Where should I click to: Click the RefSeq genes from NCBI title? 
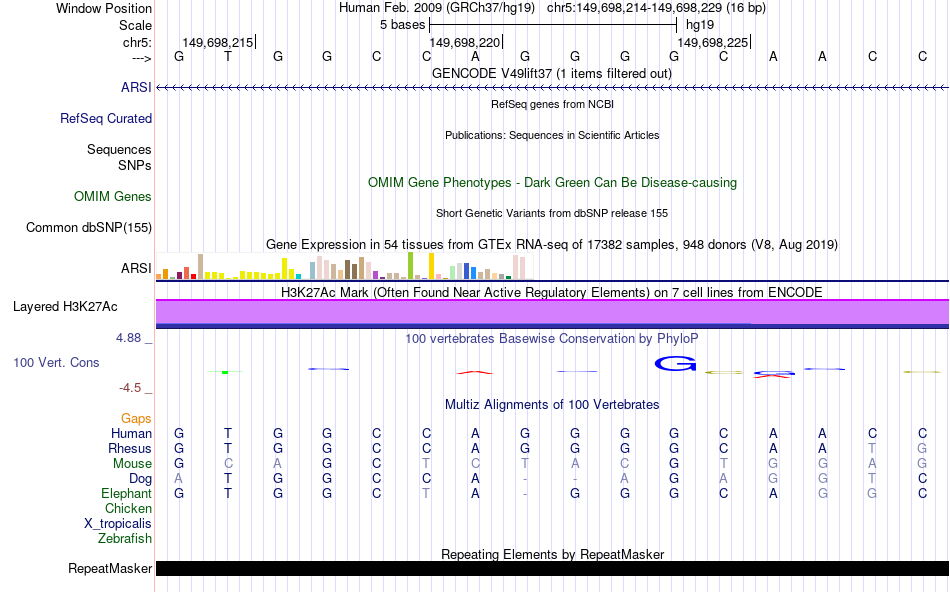pos(552,104)
